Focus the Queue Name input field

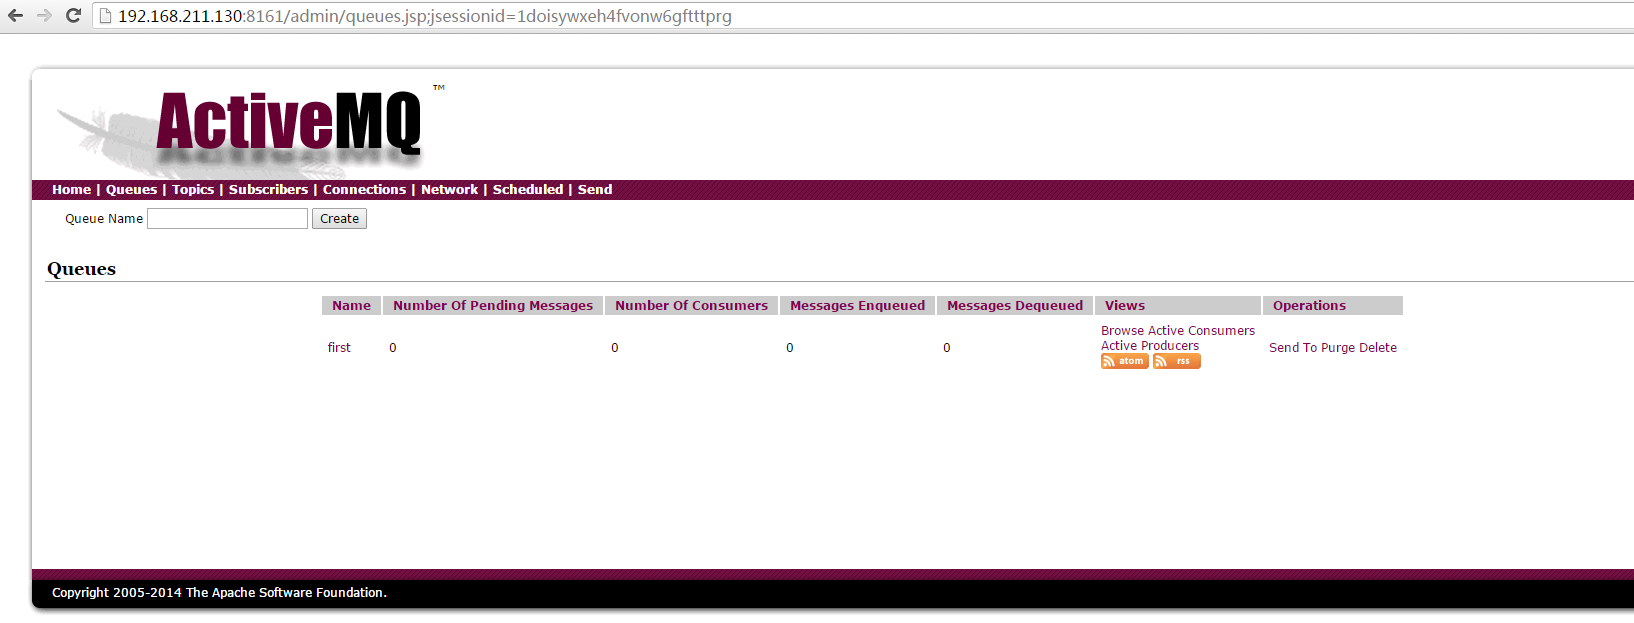pos(227,218)
